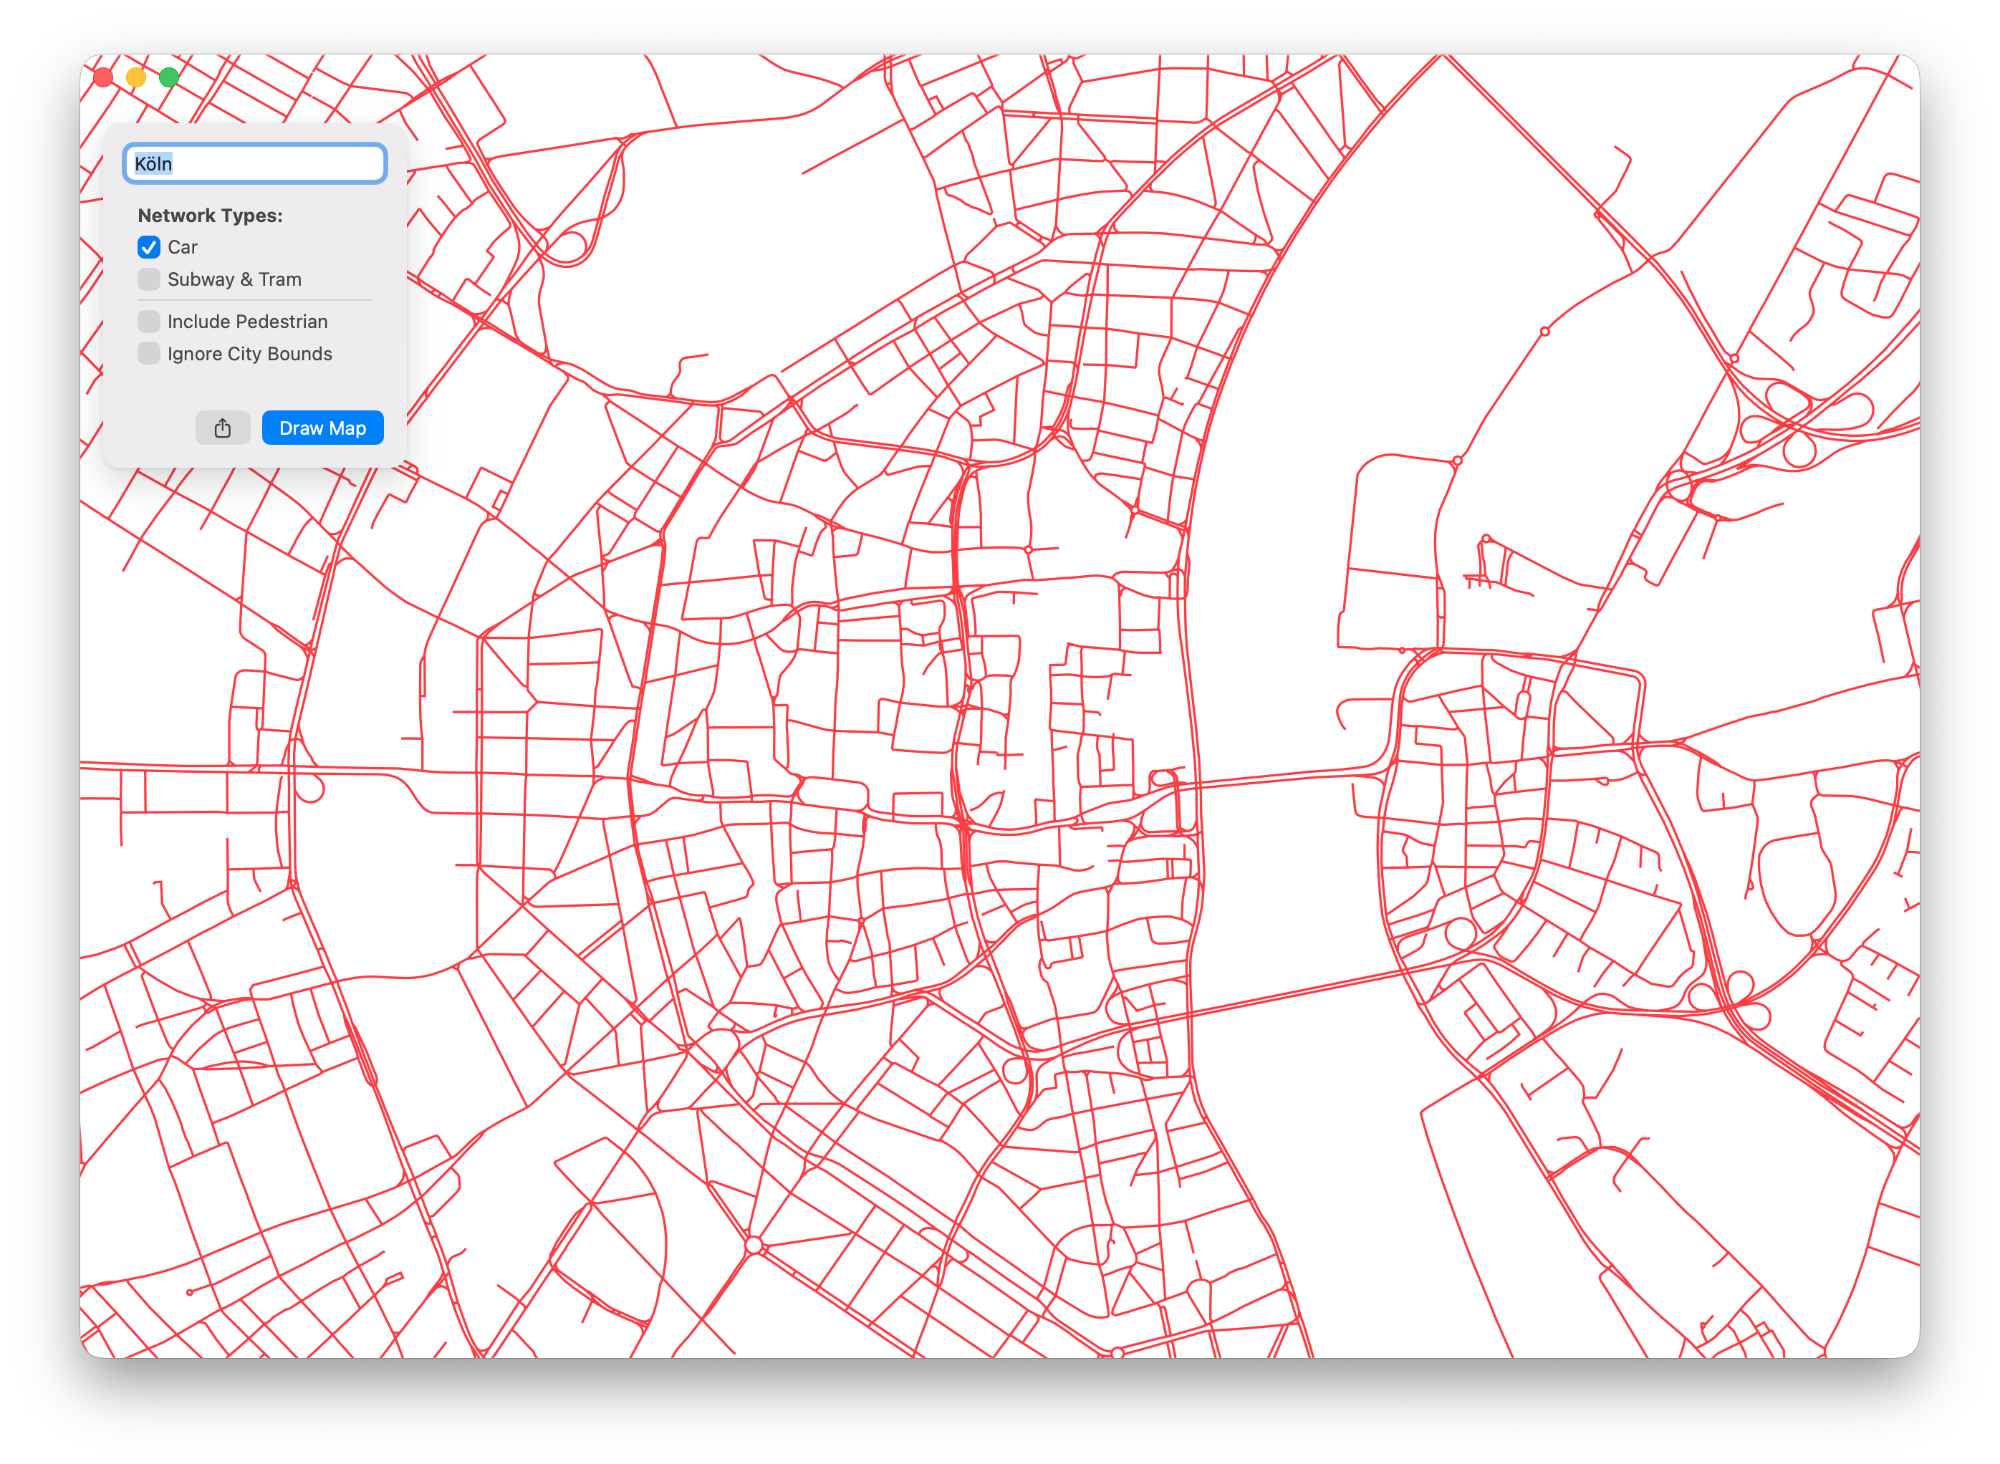Close the window with red button
The width and height of the screenshot is (2000, 1464).
tap(103, 77)
